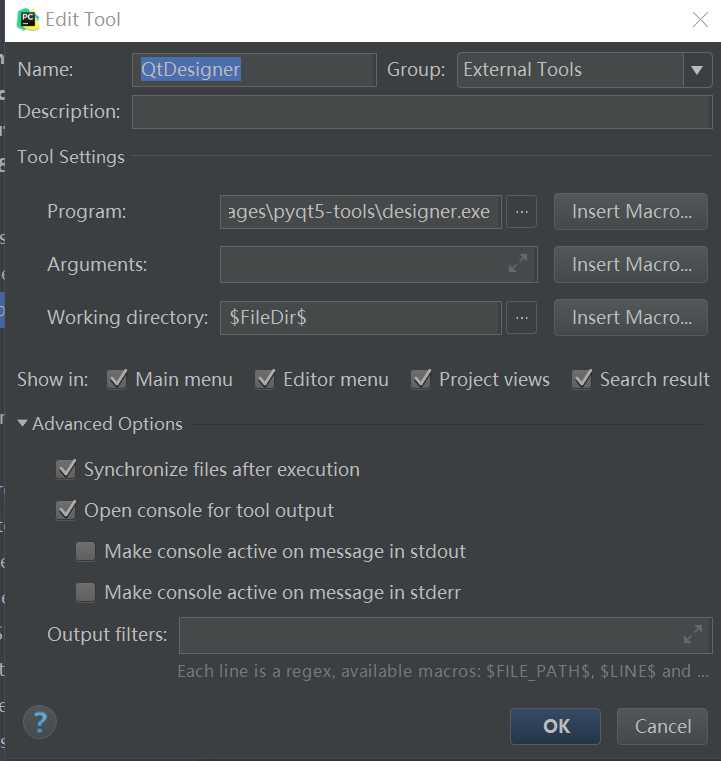Toggle the Search result checkbox
The height and width of the screenshot is (761, 721).
click(x=582, y=379)
